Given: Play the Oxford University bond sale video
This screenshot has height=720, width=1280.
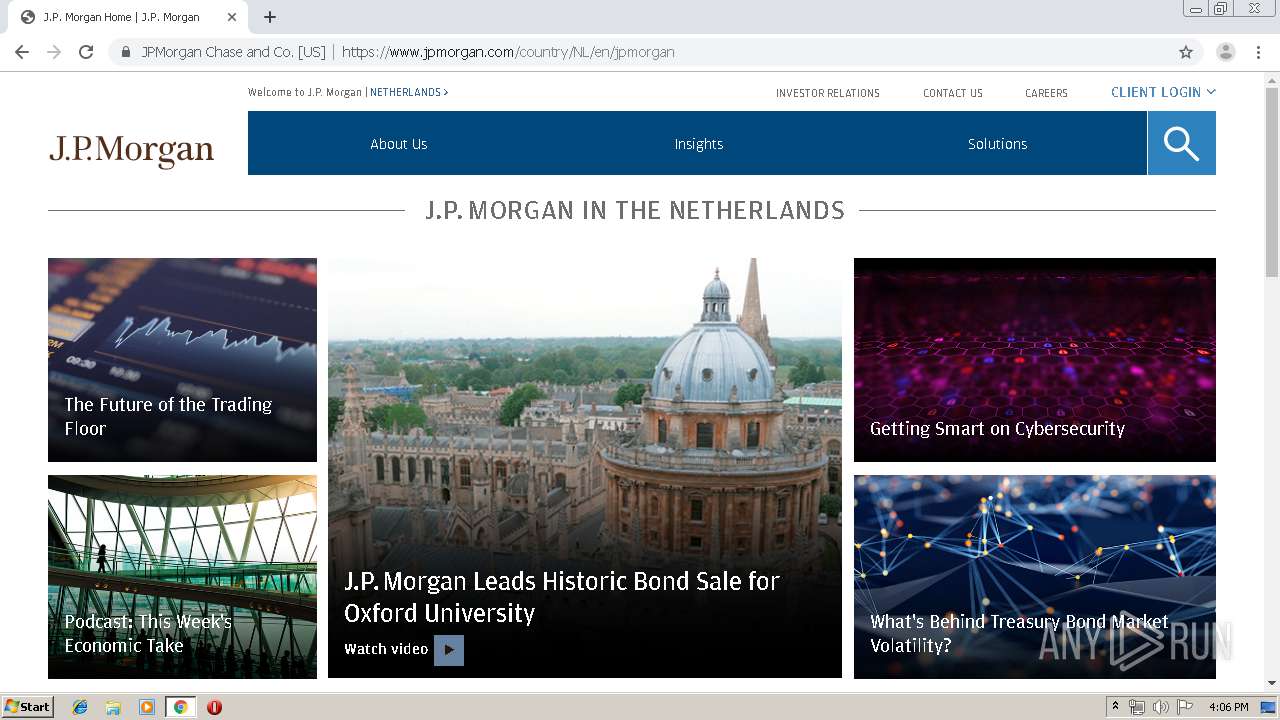Looking at the screenshot, I should (449, 650).
